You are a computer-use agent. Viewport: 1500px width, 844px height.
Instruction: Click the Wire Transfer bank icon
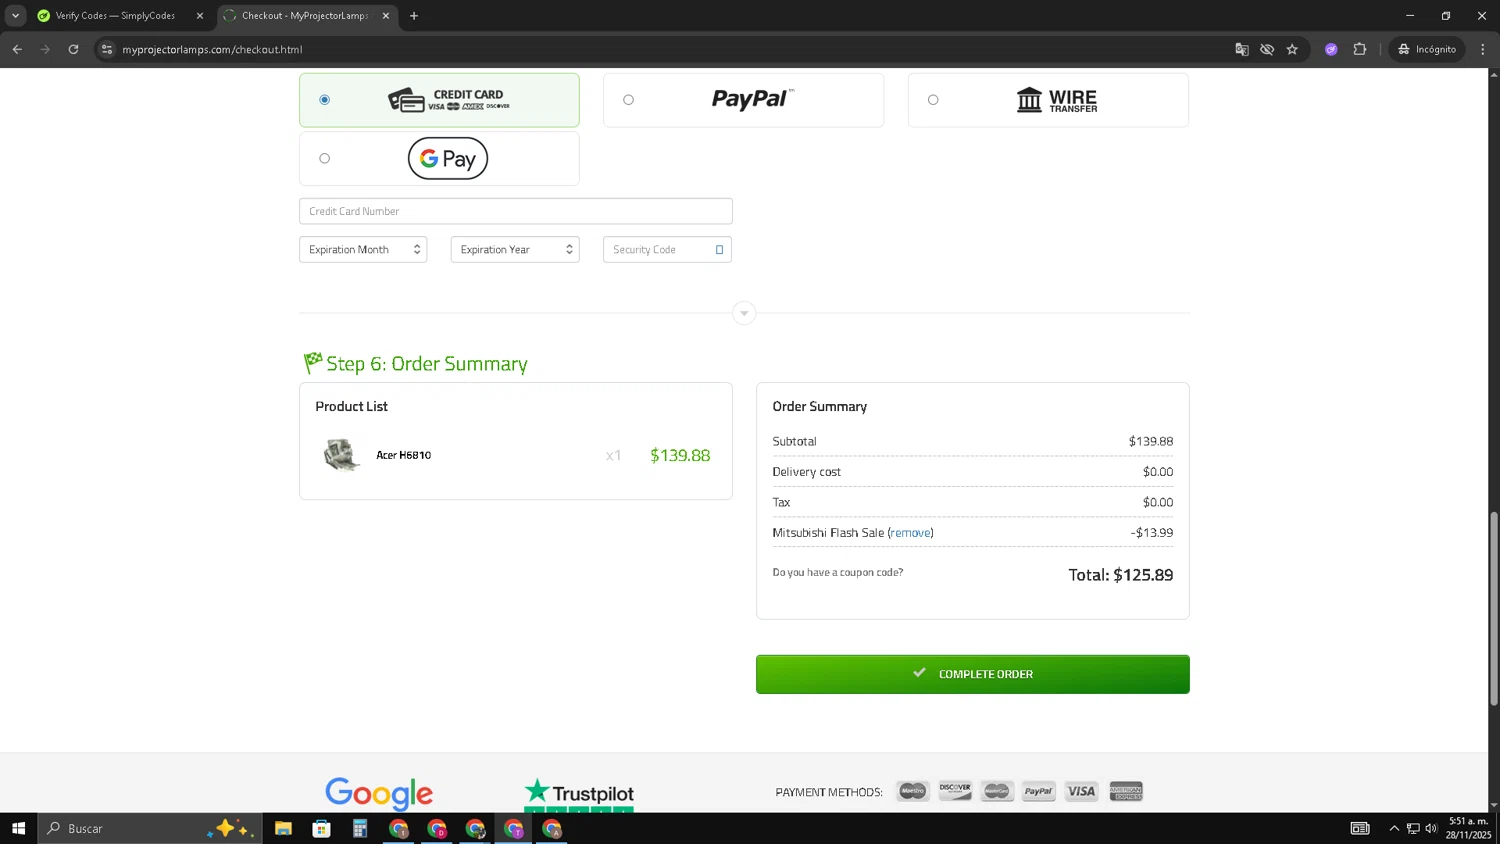(1029, 100)
